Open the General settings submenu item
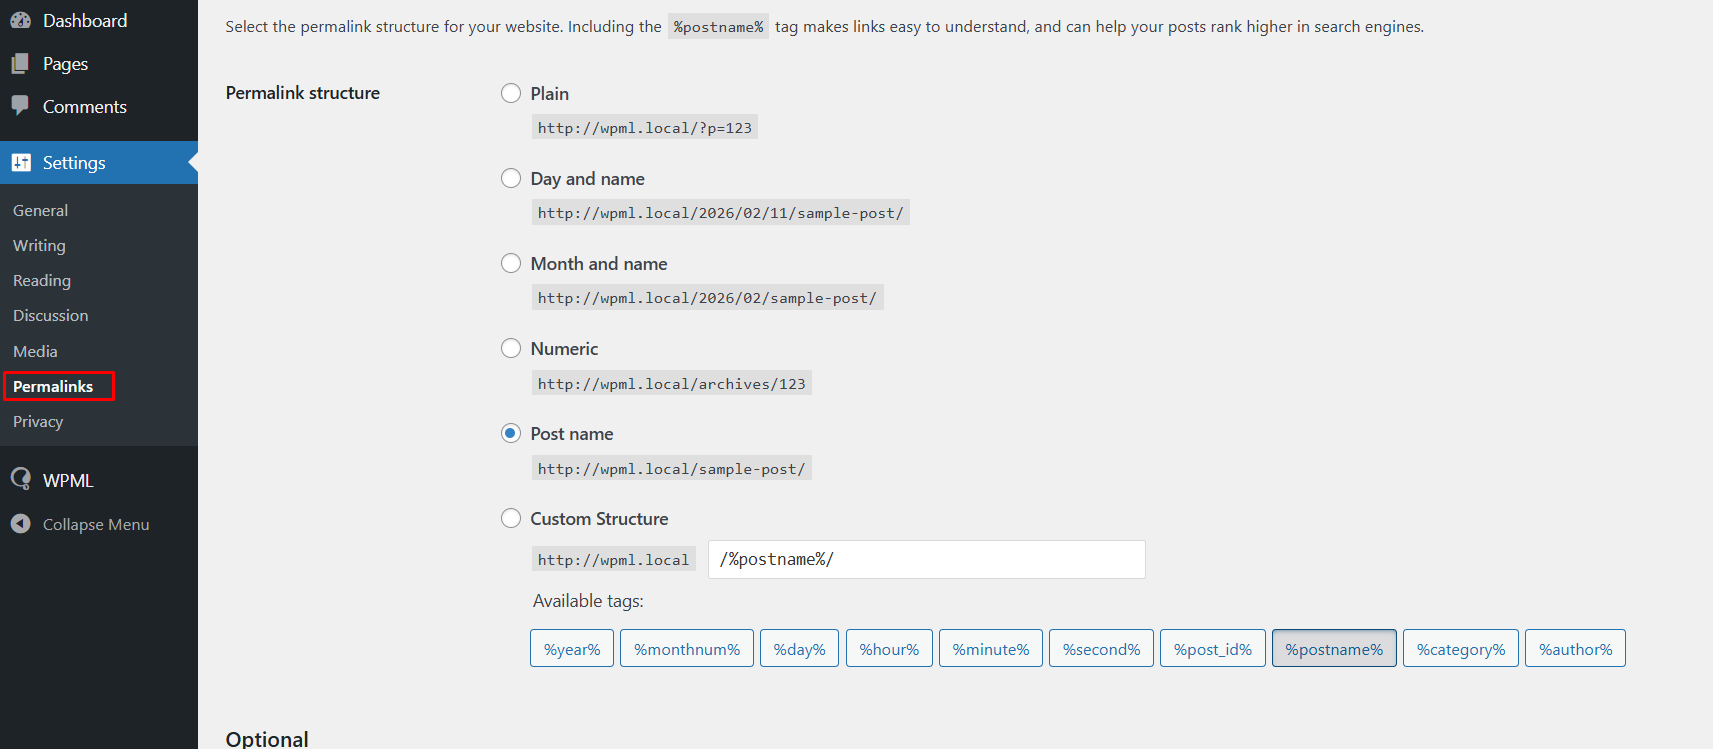The image size is (1713, 749). (x=41, y=210)
